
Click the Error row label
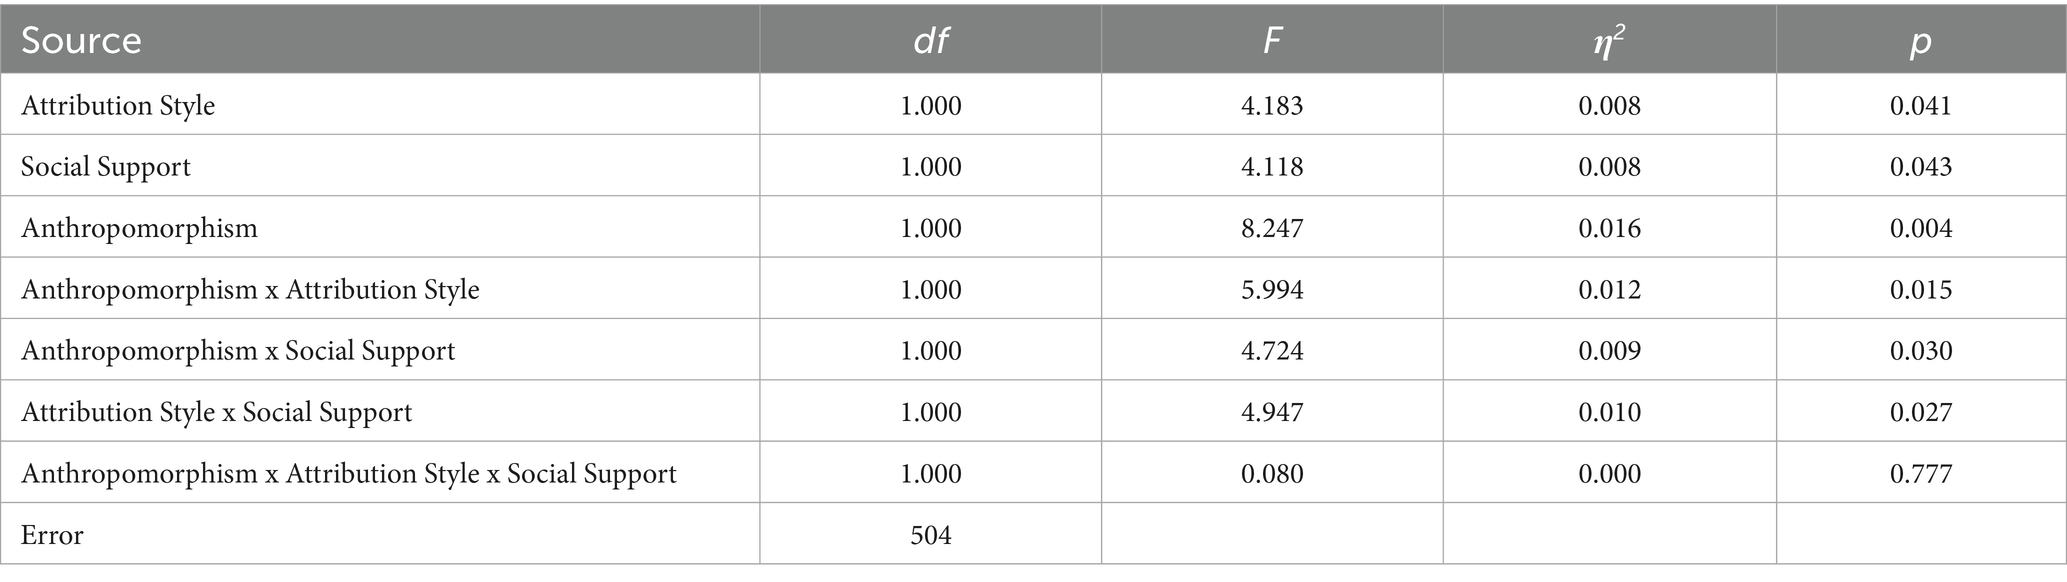tap(52, 535)
